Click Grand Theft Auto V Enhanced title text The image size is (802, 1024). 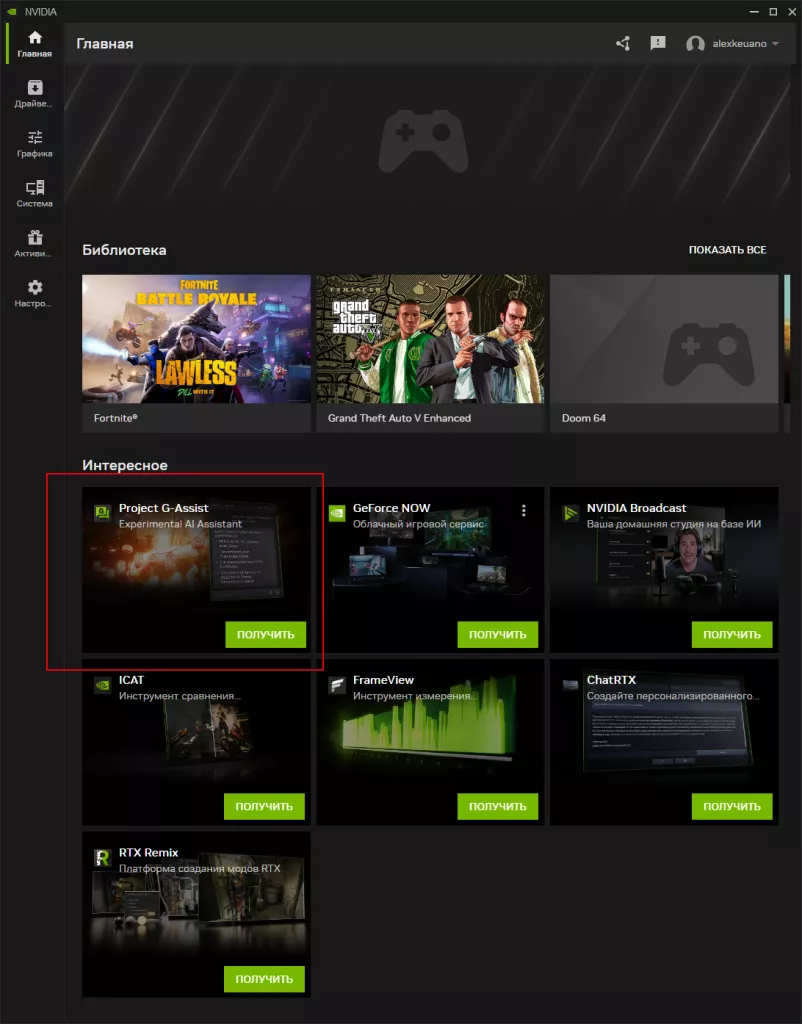(399, 418)
